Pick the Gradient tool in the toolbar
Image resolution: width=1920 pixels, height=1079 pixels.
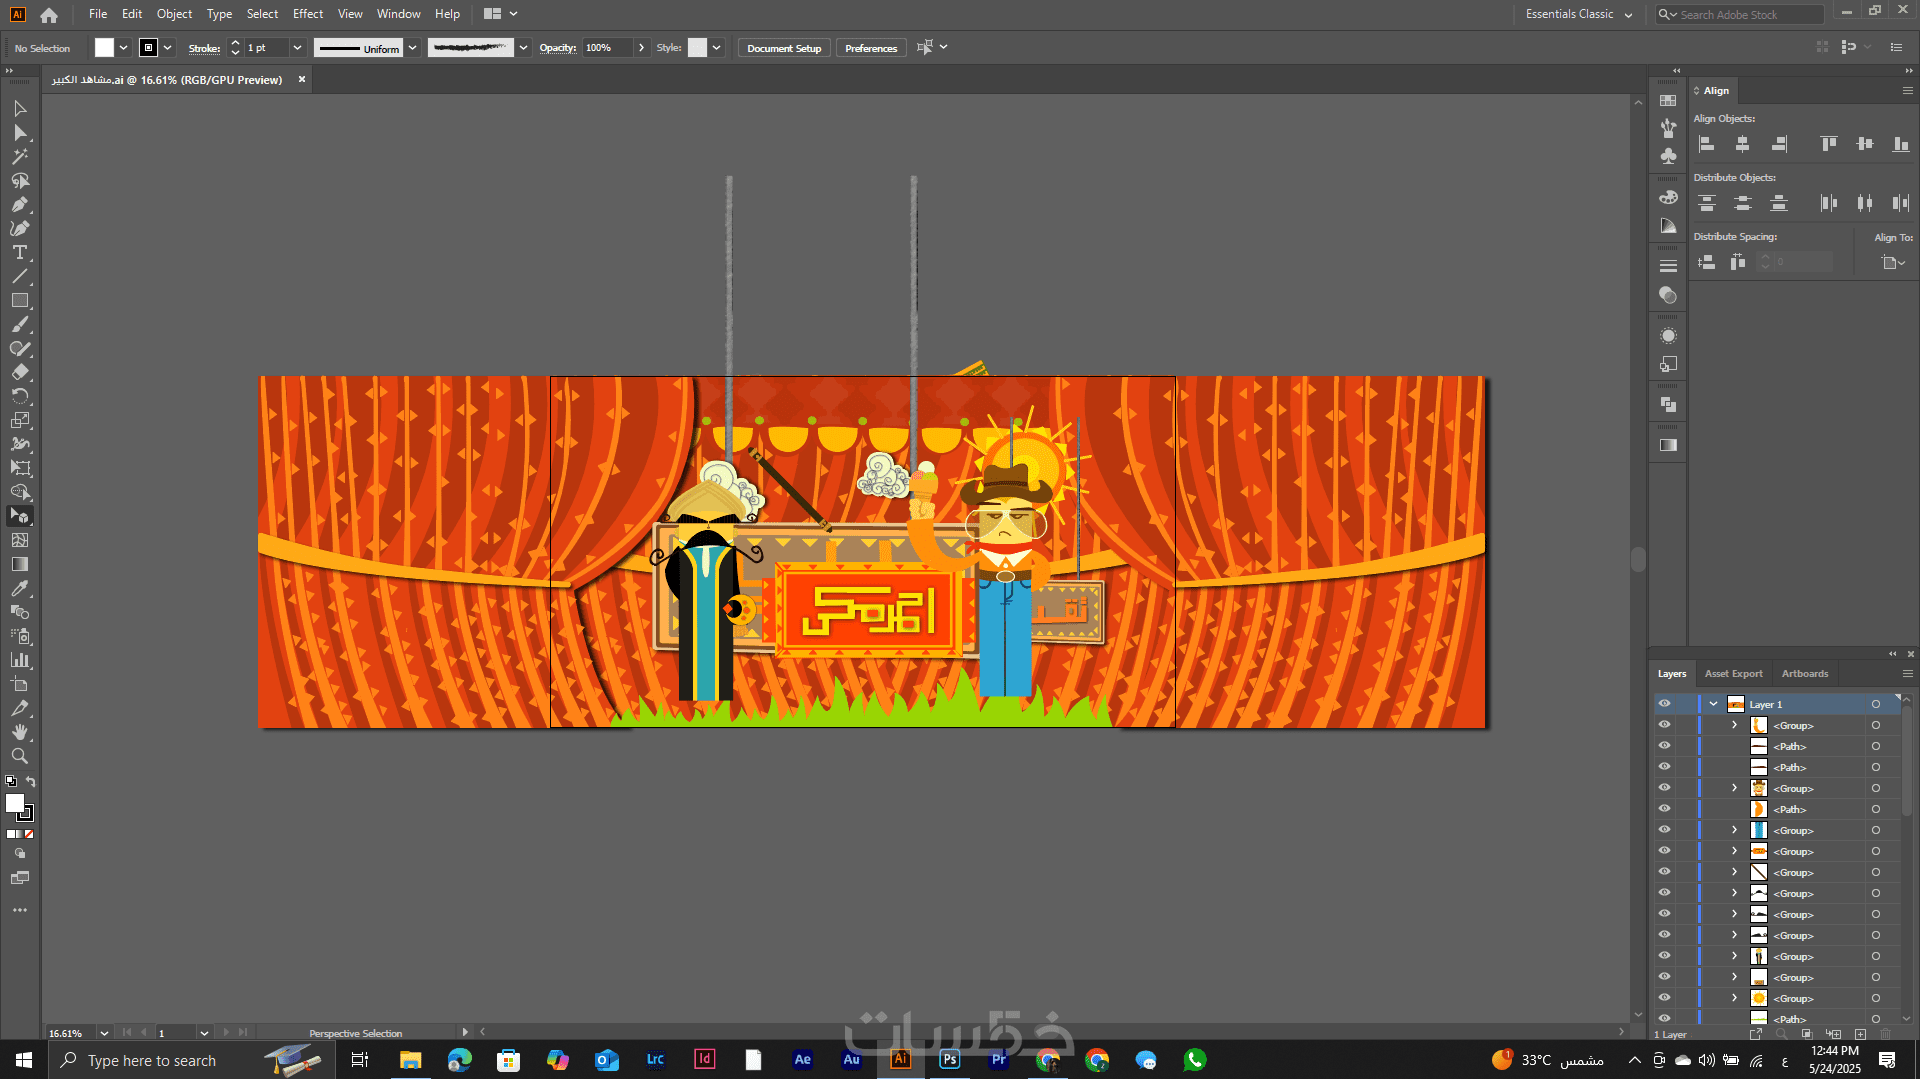click(20, 564)
